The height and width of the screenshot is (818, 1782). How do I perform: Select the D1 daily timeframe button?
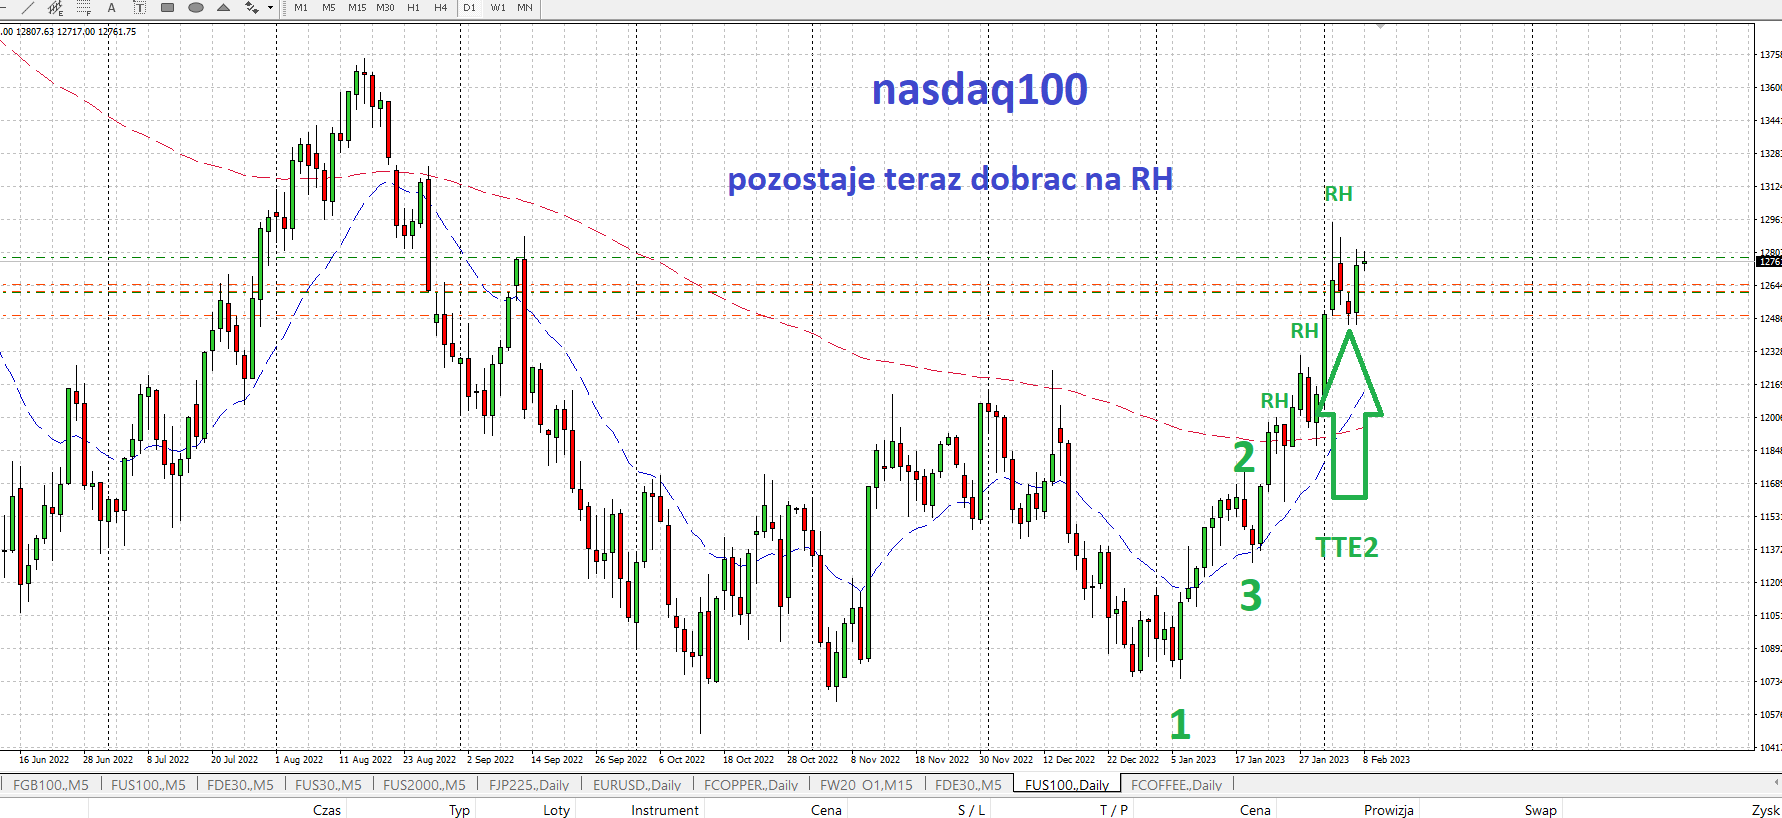click(469, 7)
